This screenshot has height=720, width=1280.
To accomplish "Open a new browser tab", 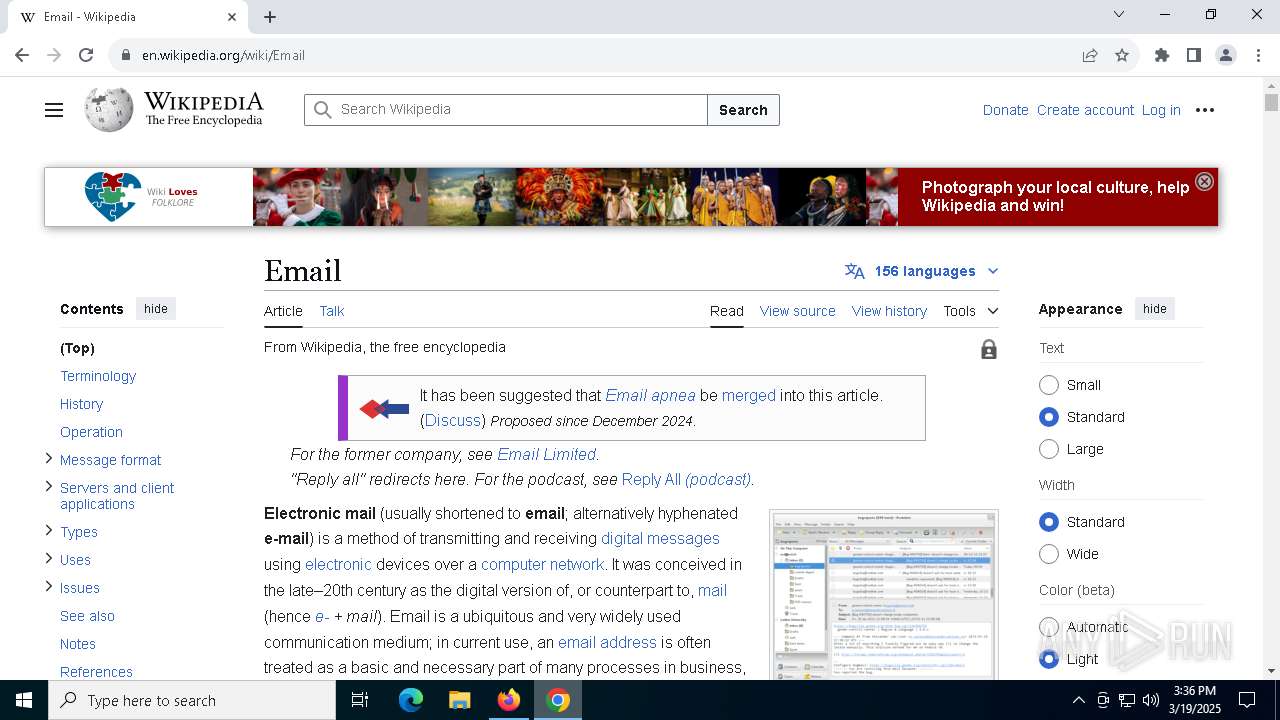I will coord(270,17).
